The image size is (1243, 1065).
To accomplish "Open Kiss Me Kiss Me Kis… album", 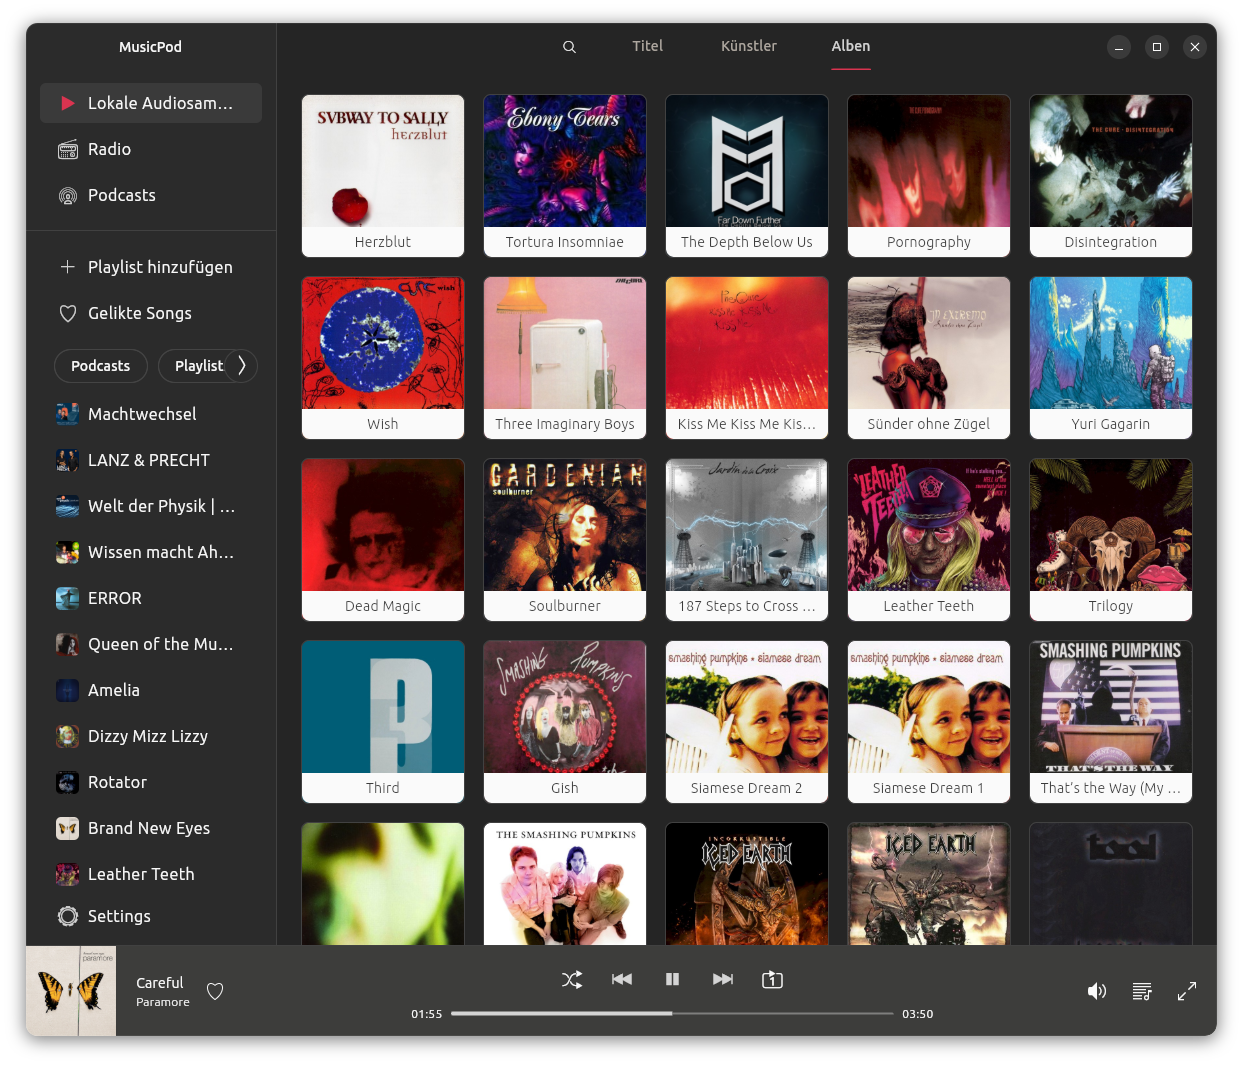I will click(747, 358).
